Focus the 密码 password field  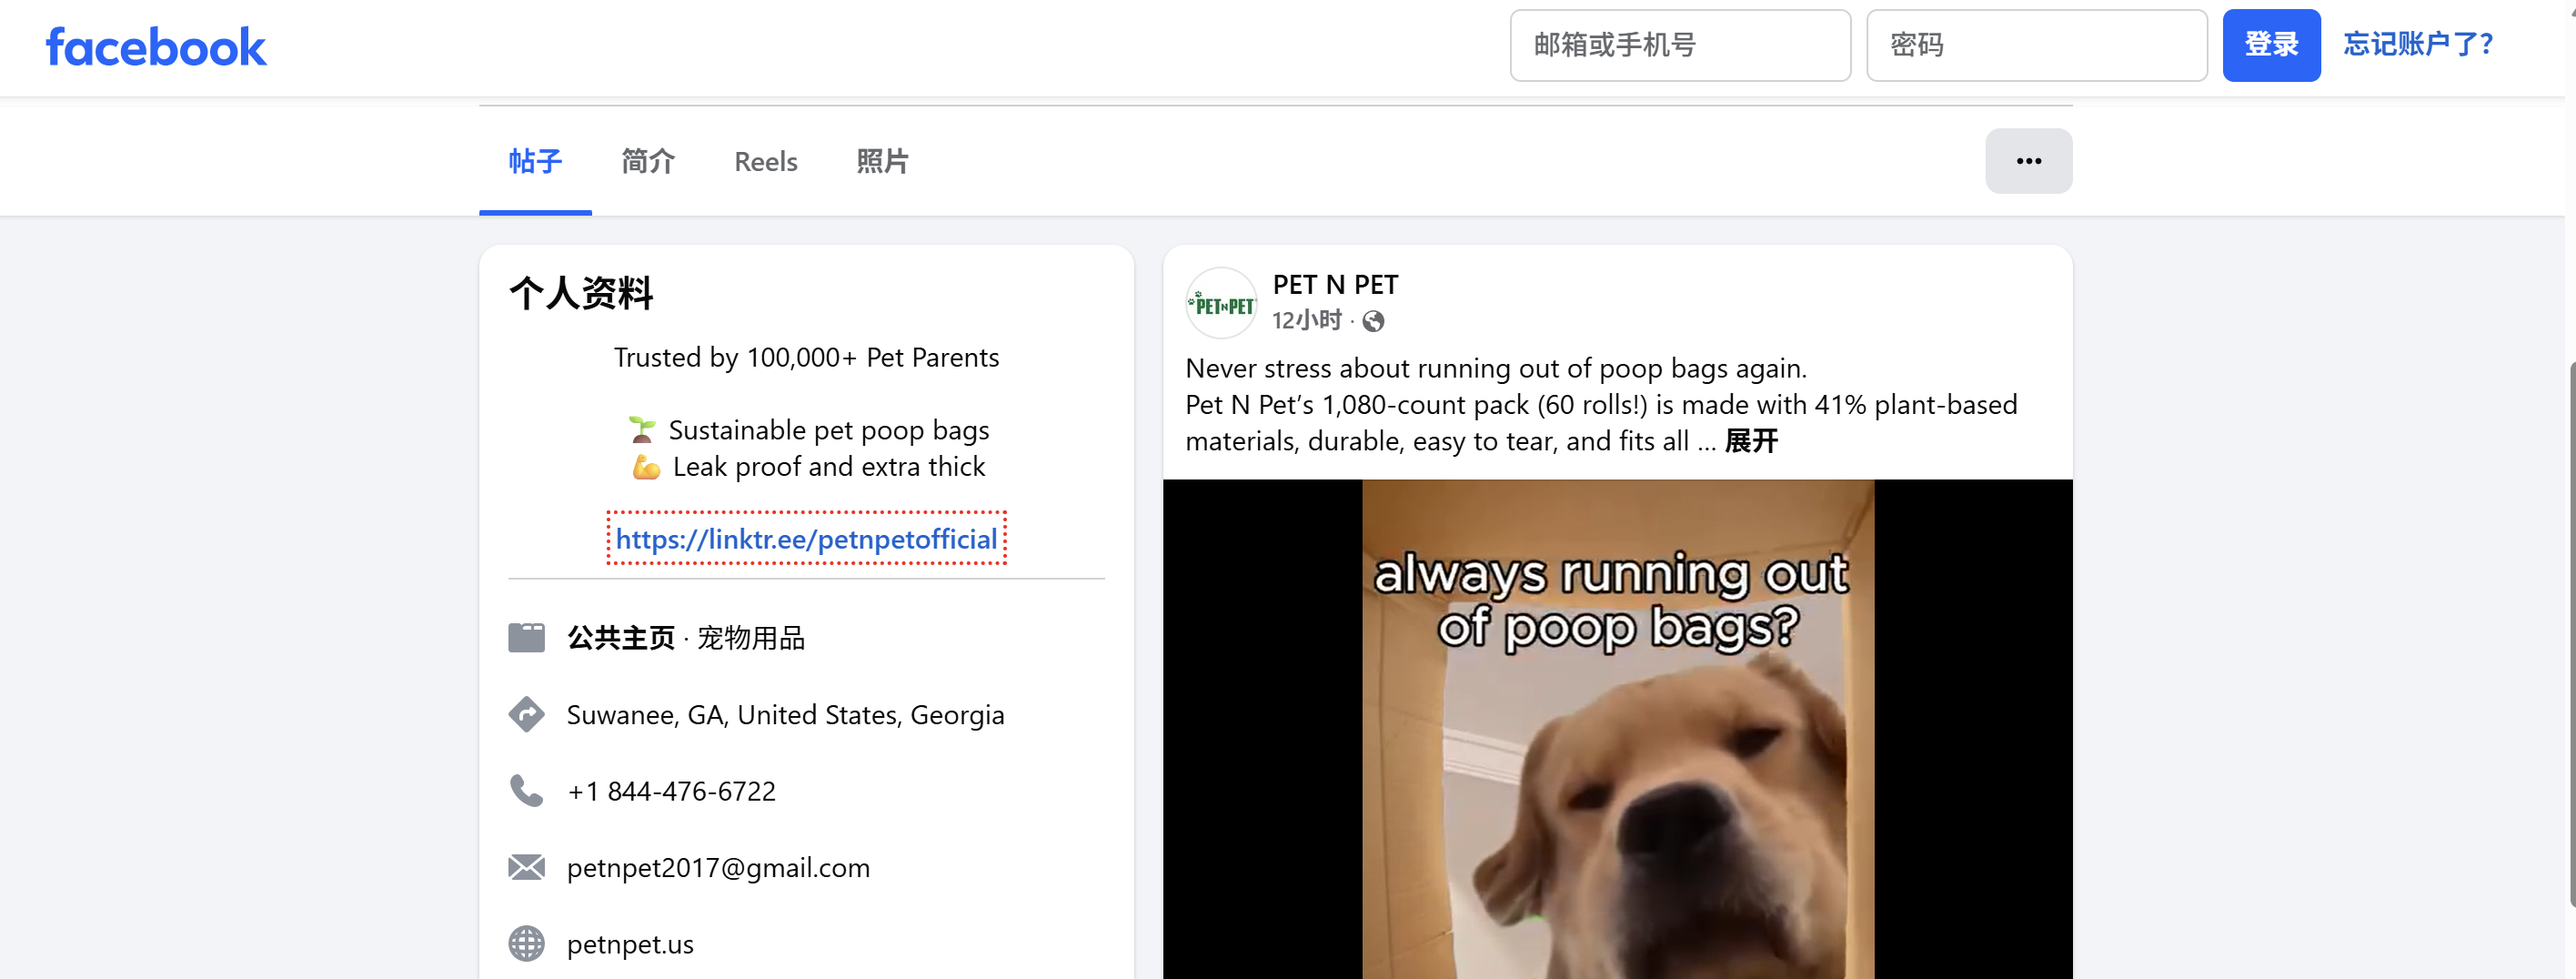2036,45
